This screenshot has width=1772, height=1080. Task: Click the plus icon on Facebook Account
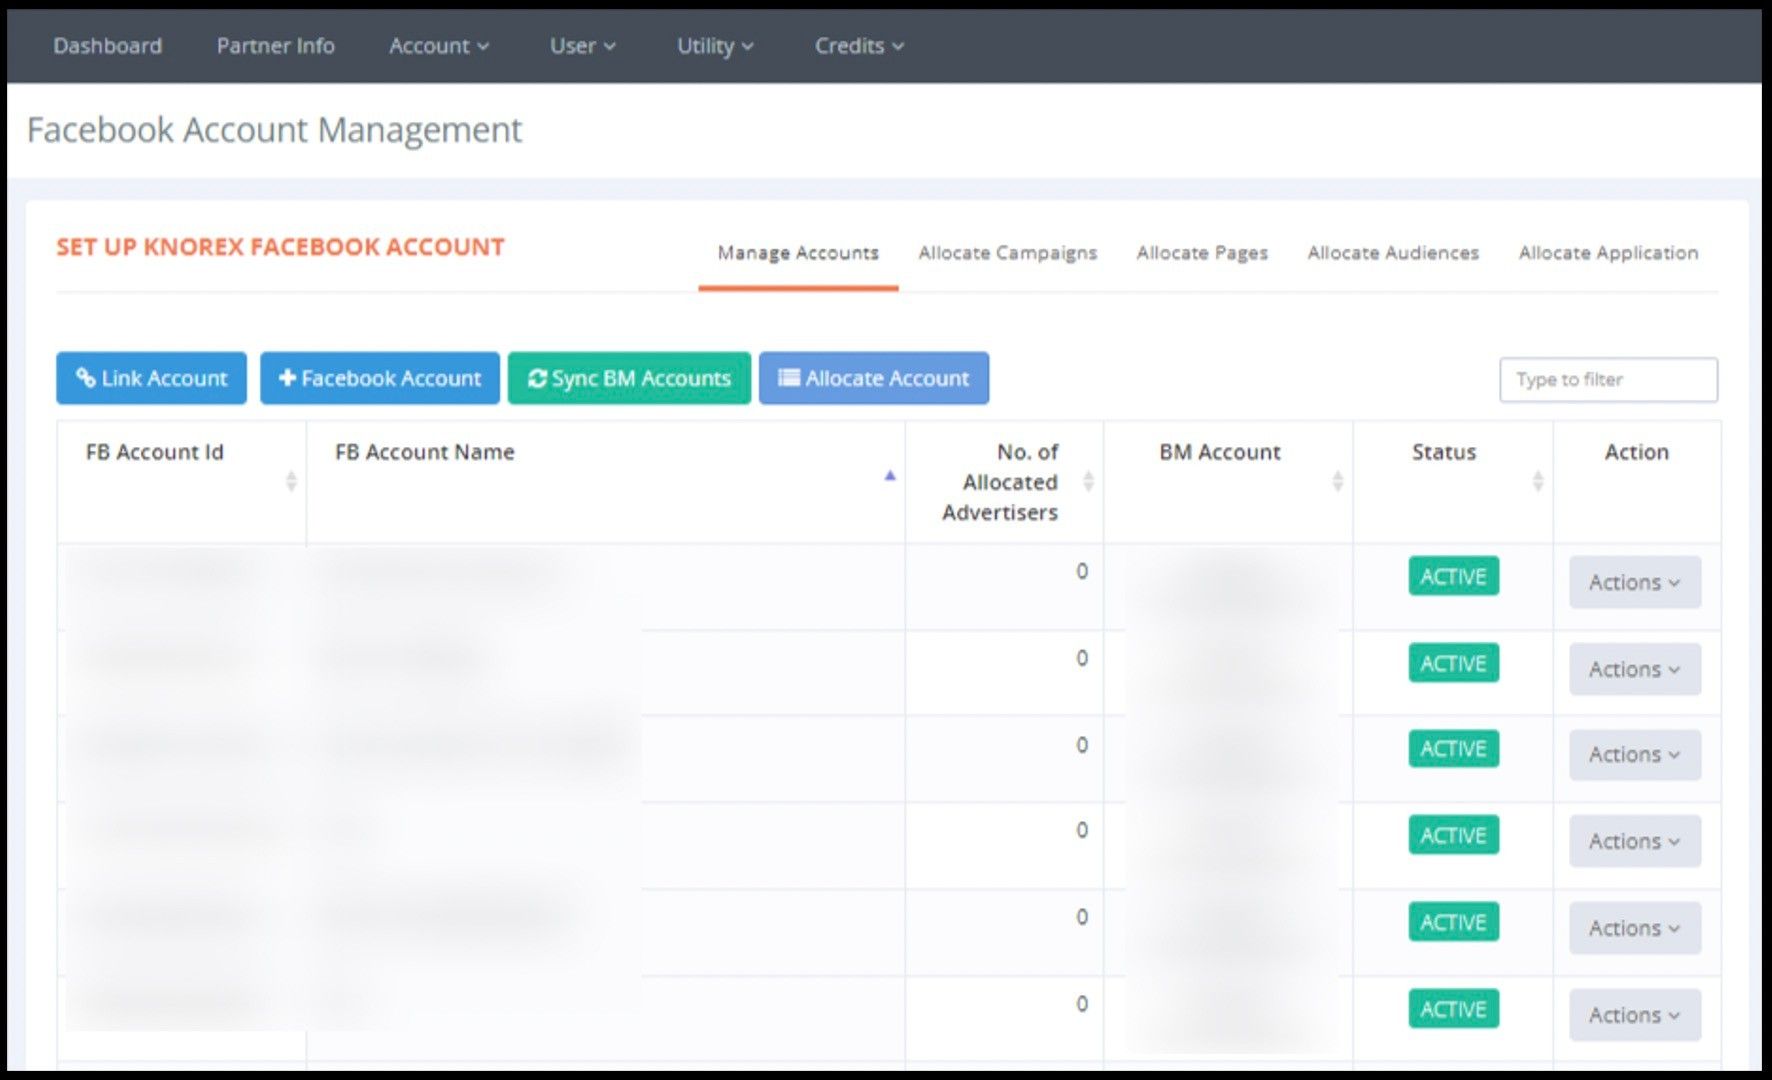click(x=287, y=378)
